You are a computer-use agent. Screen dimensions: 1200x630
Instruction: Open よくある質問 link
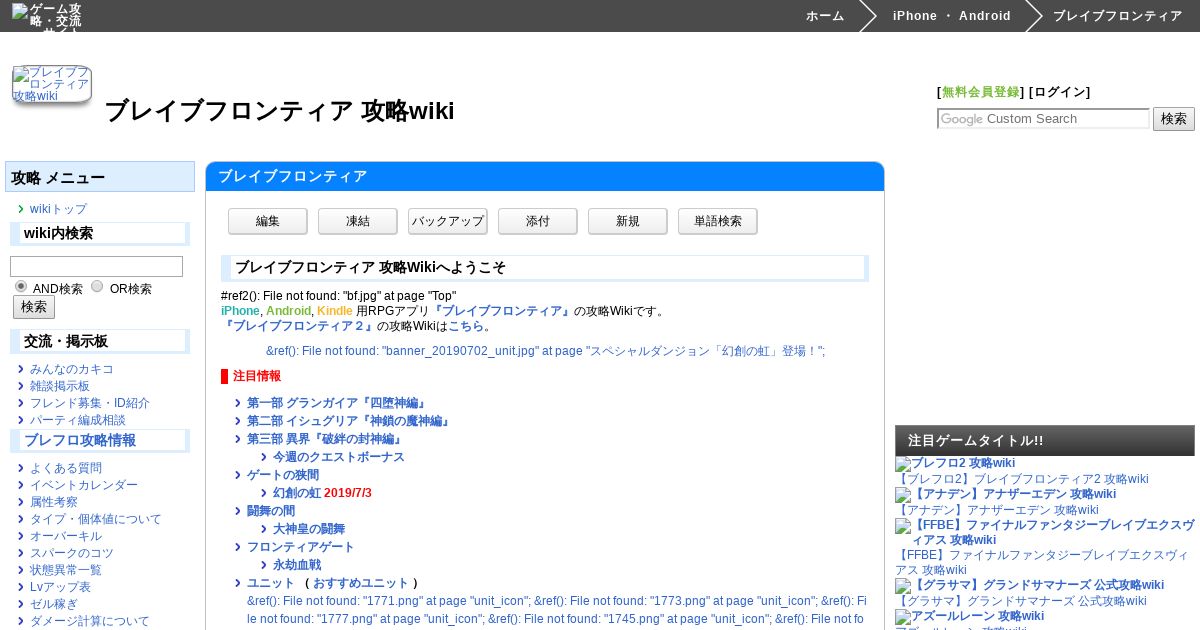pyautogui.click(x=66, y=468)
